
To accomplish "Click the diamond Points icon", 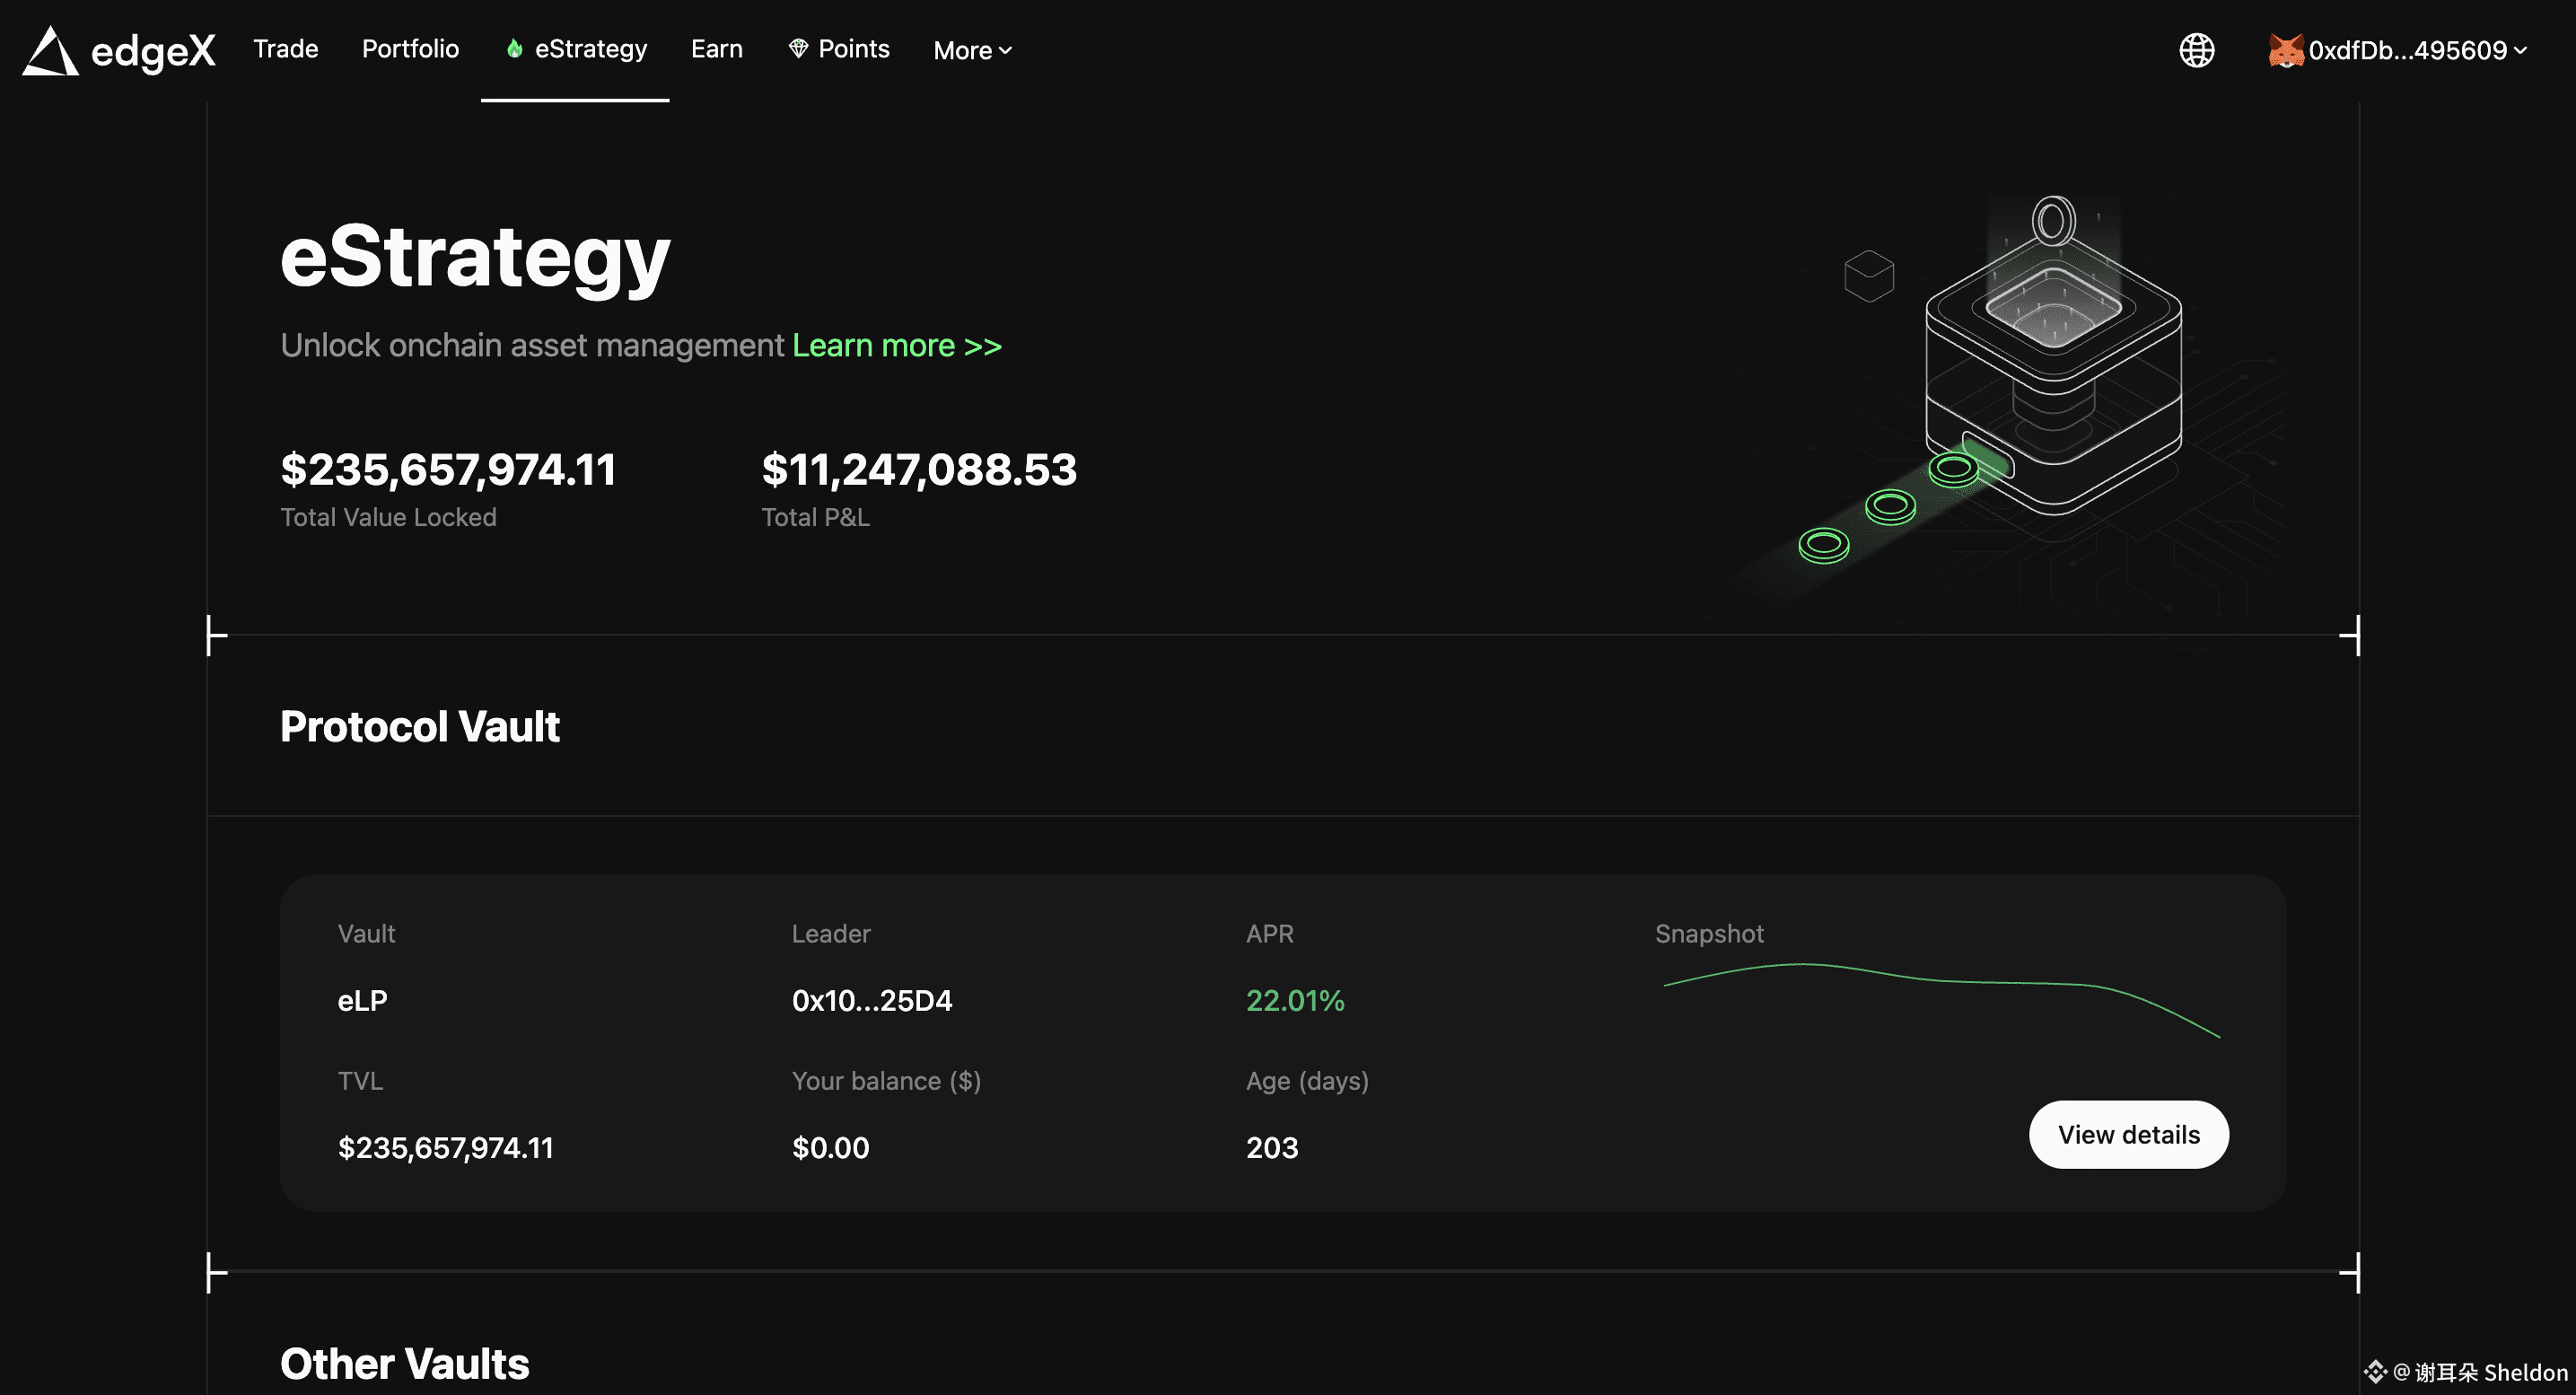I will 798,49.
